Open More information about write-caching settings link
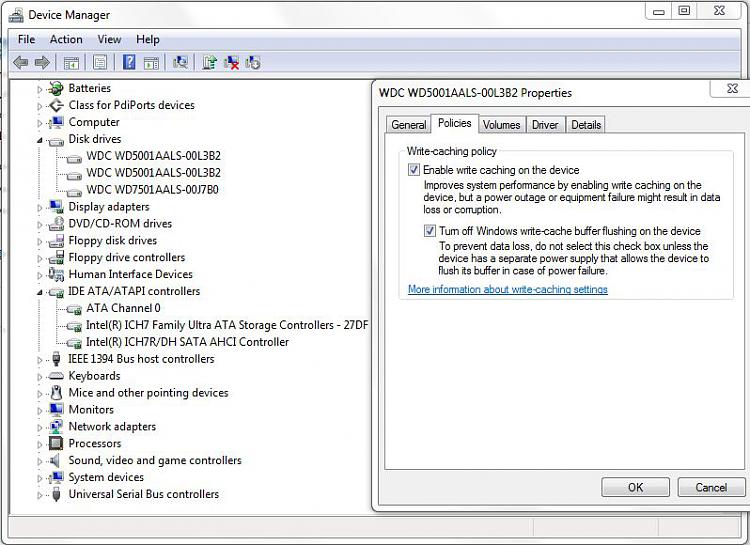Screen dimensions: 750x545 pyautogui.click(x=507, y=289)
